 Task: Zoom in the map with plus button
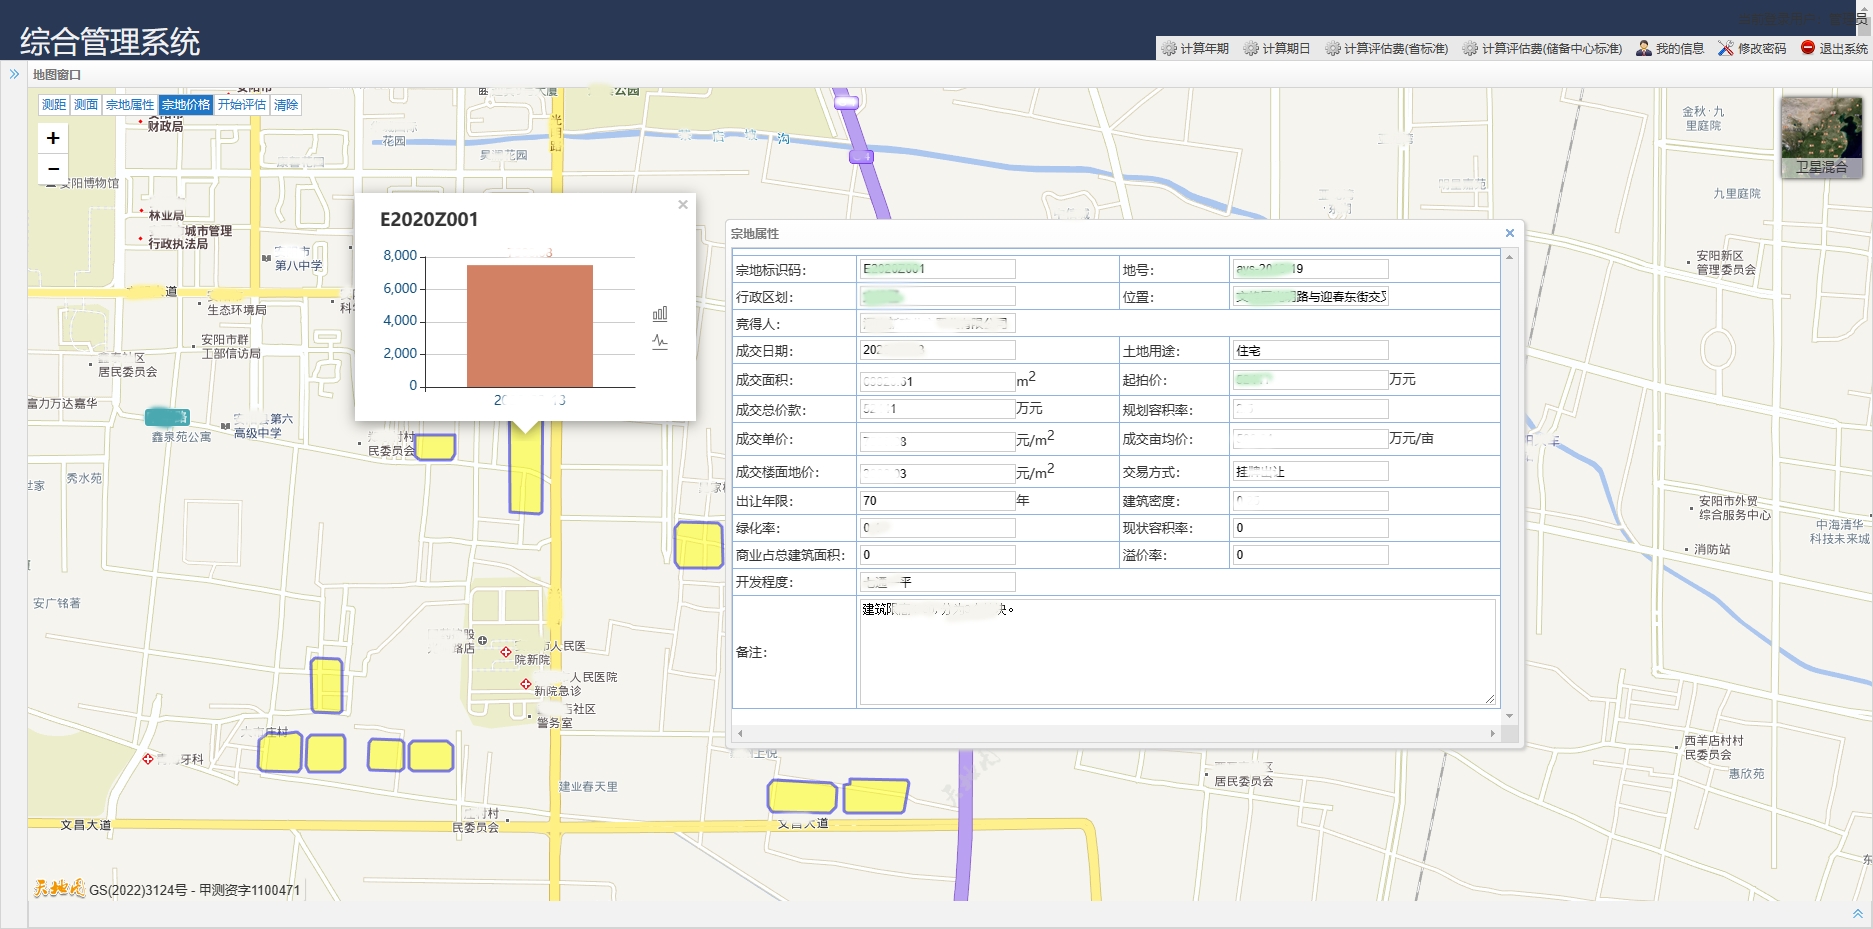pyautogui.click(x=53, y=138)
